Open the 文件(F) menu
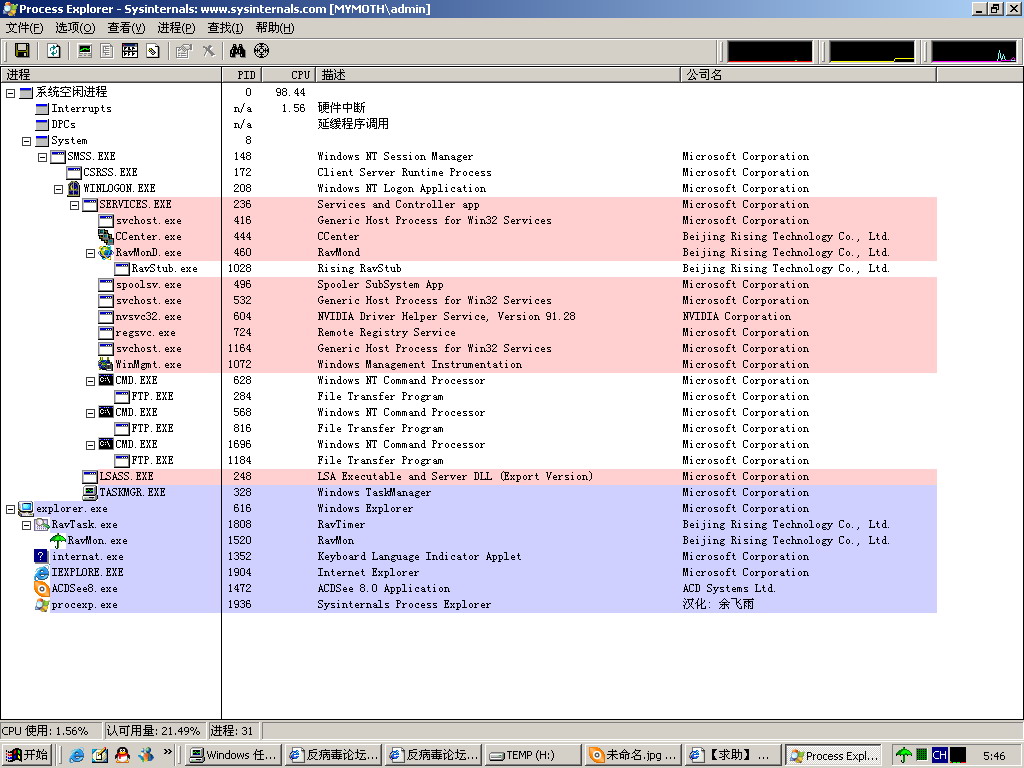Screen dimensions: 1024x768 pyautogui.click(x=24, y=27)
